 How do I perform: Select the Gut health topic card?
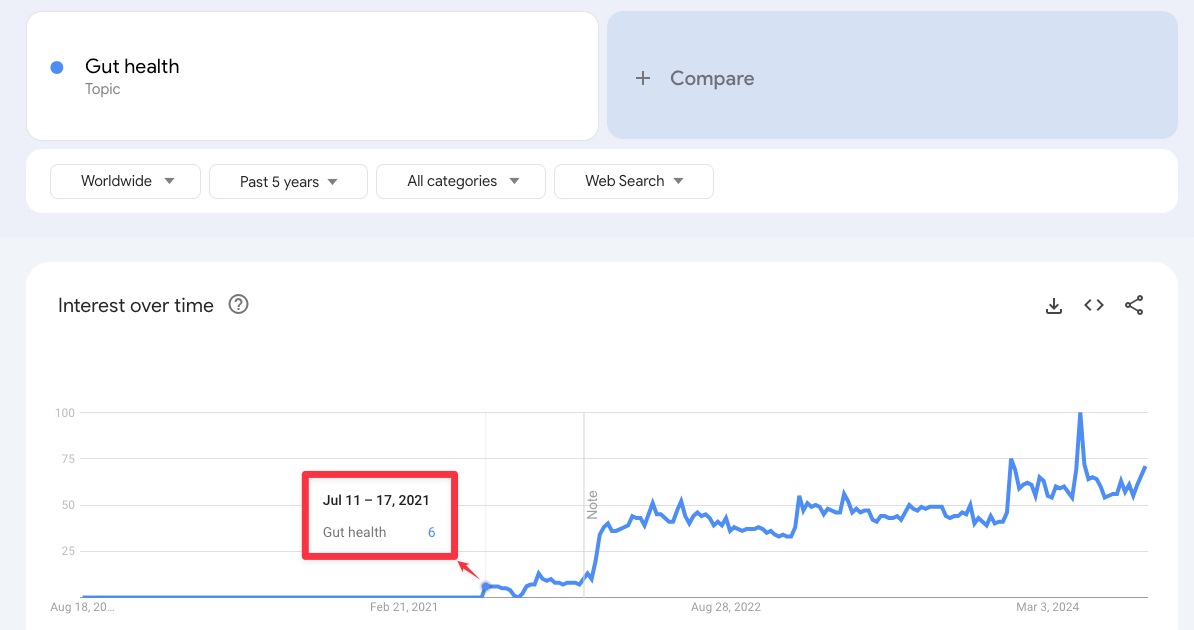click(x=313, y=75)
